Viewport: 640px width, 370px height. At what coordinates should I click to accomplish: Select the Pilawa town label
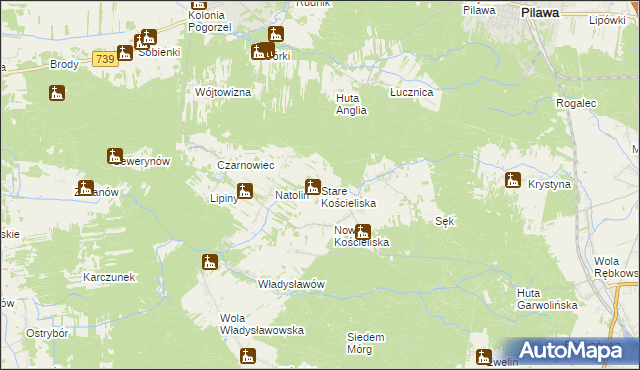(x=540, y=13)
